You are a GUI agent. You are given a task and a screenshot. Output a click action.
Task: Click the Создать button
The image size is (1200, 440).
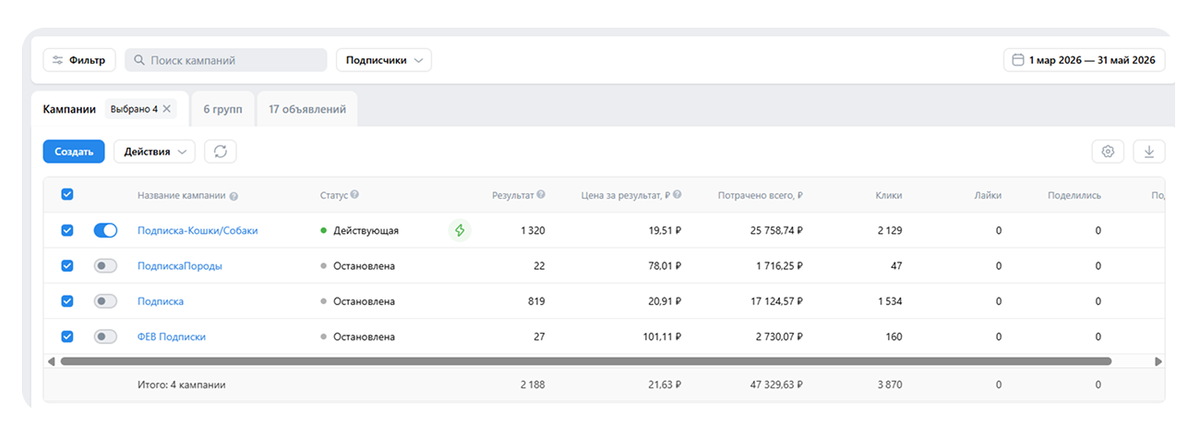(x=74, y=151)
